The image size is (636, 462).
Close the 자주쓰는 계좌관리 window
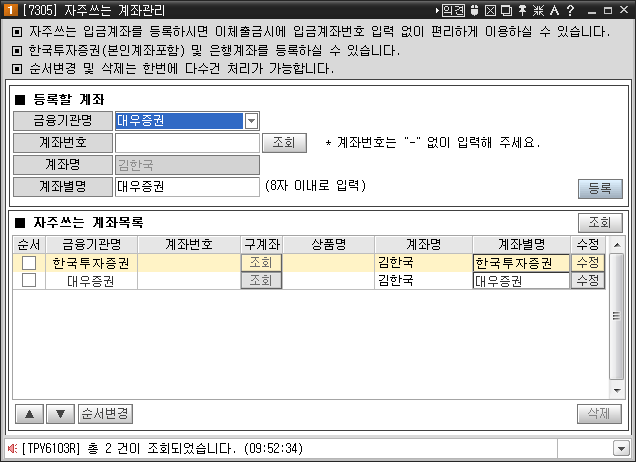tap(624, 10)
